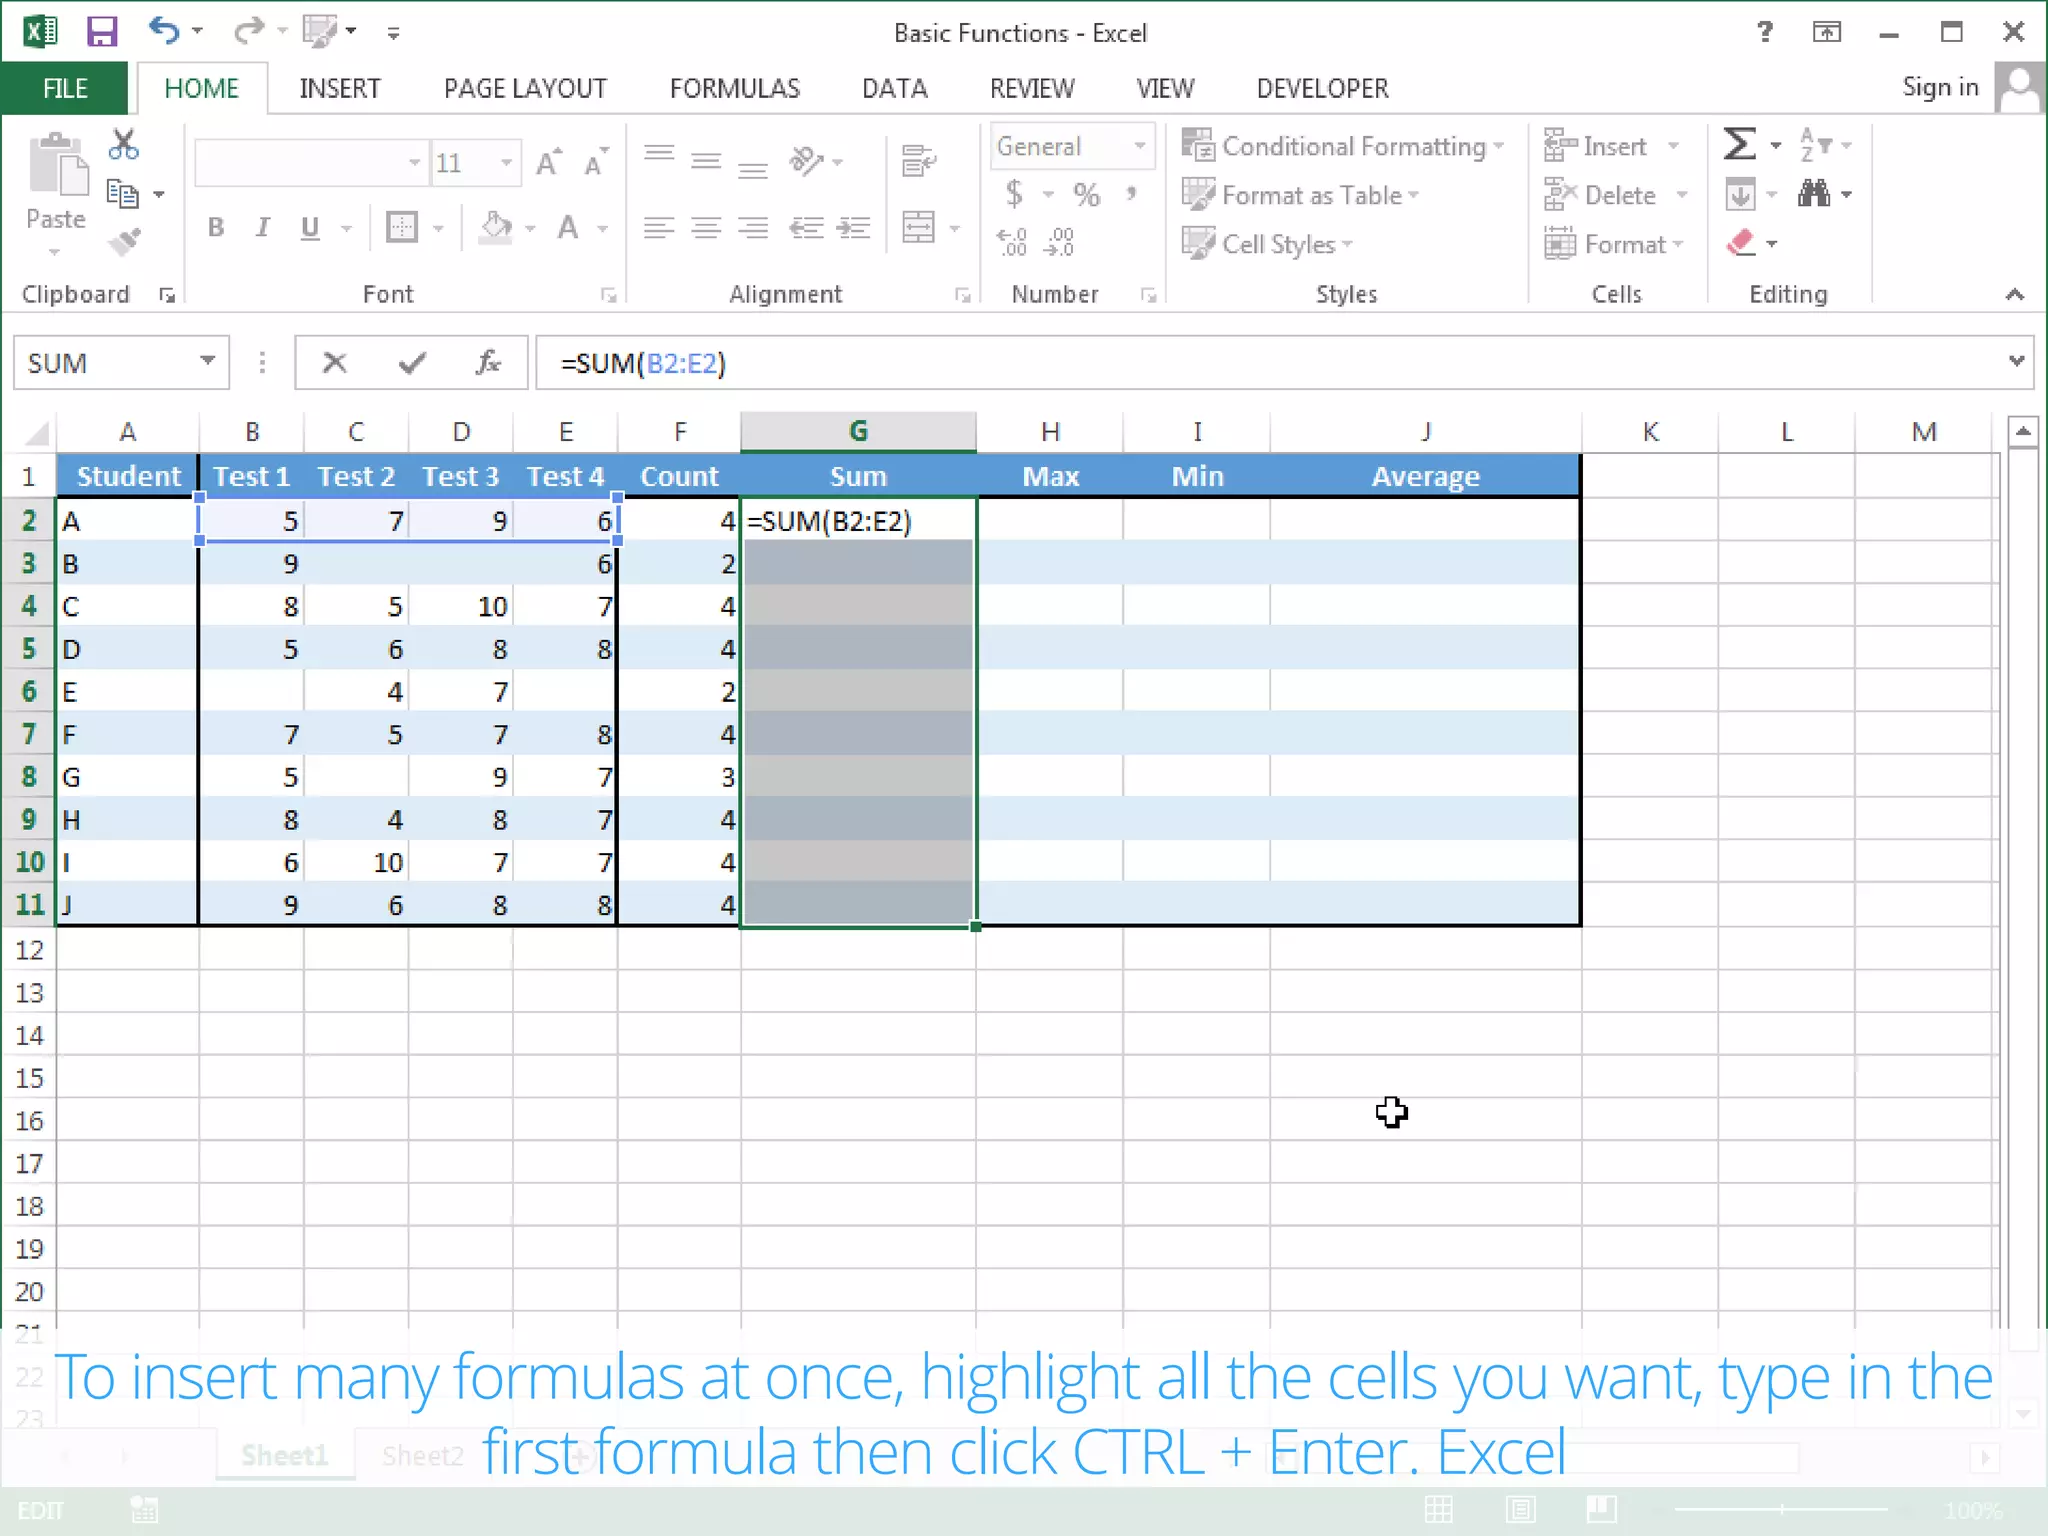The image size is (2048, 1536).
Task: Switch to the FORMULAS tab
Action: click(735, 88)
